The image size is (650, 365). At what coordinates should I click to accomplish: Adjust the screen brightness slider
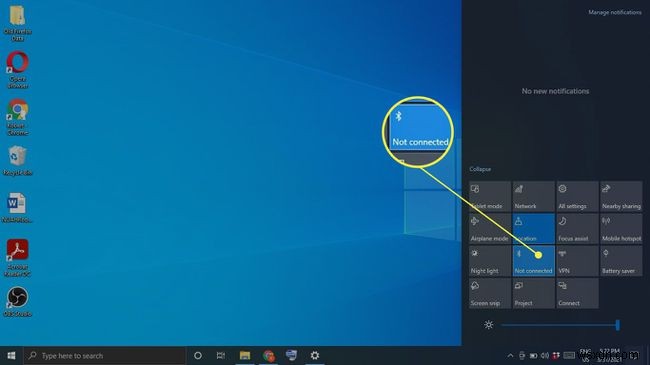click(x=560, y=325)
